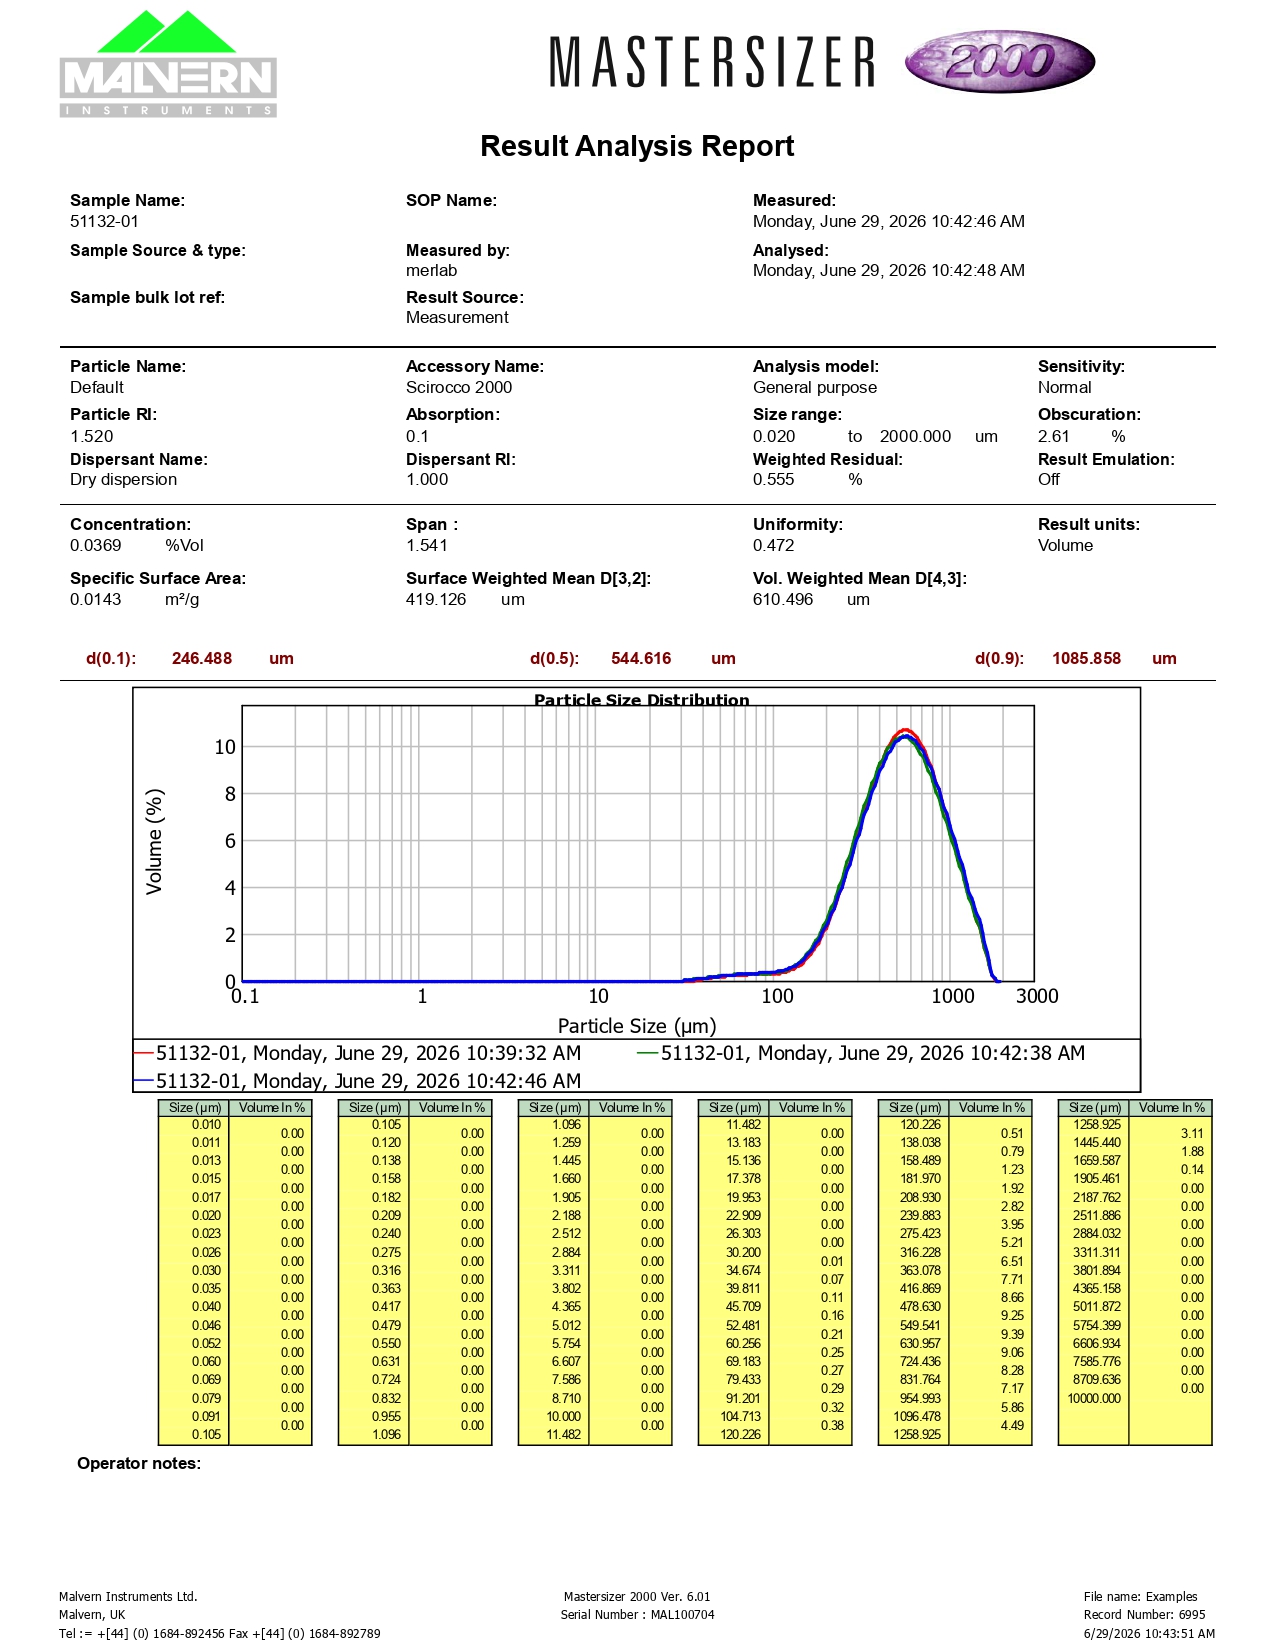The image size is (1275, 1650).
Task: Click the d(0.1) value 246.488
Action: click(202, 658)
